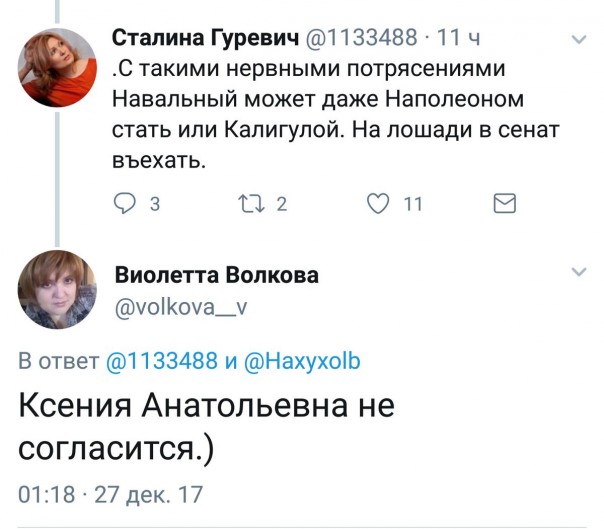Retweet the Сталина Гуревич tweet
The height and width of the screenshot is (529, 604).
(252, 204)
